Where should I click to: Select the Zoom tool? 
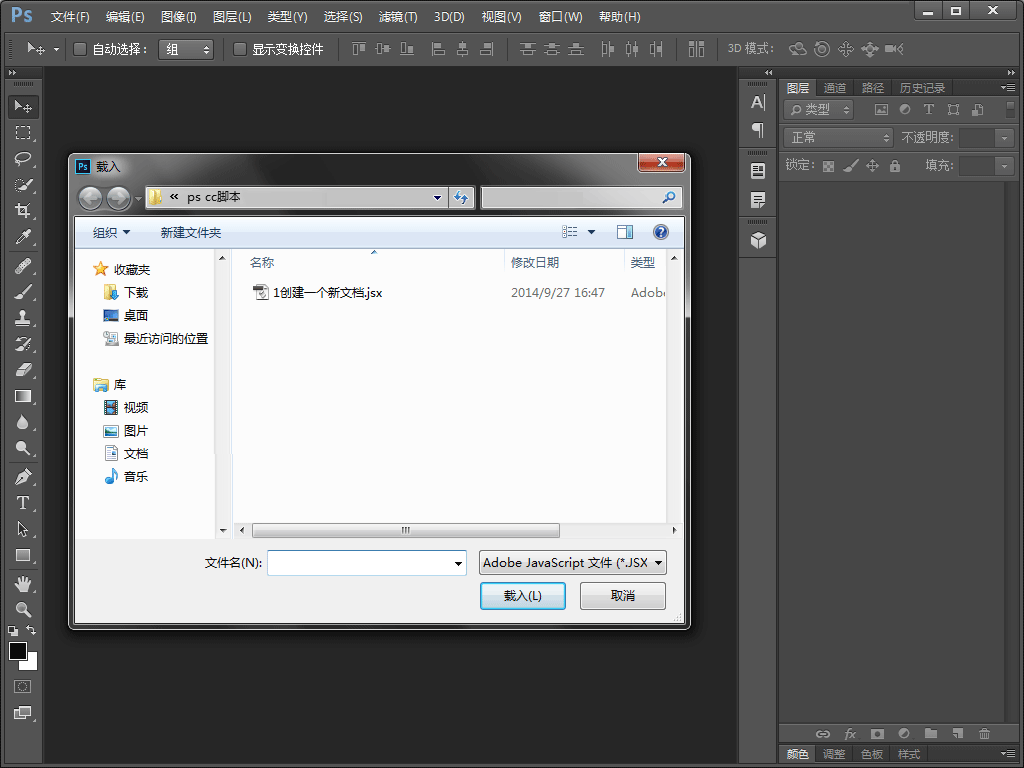coord(23,609)
